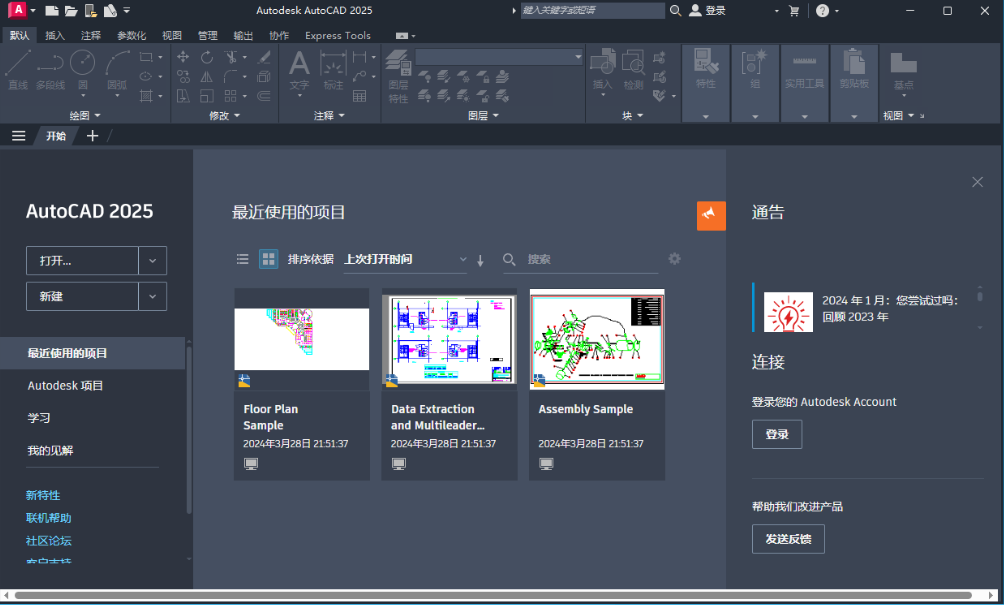Switch to the 视图 ribbon tab
This screenshot has width=1004, height=605.
(172, 35)
